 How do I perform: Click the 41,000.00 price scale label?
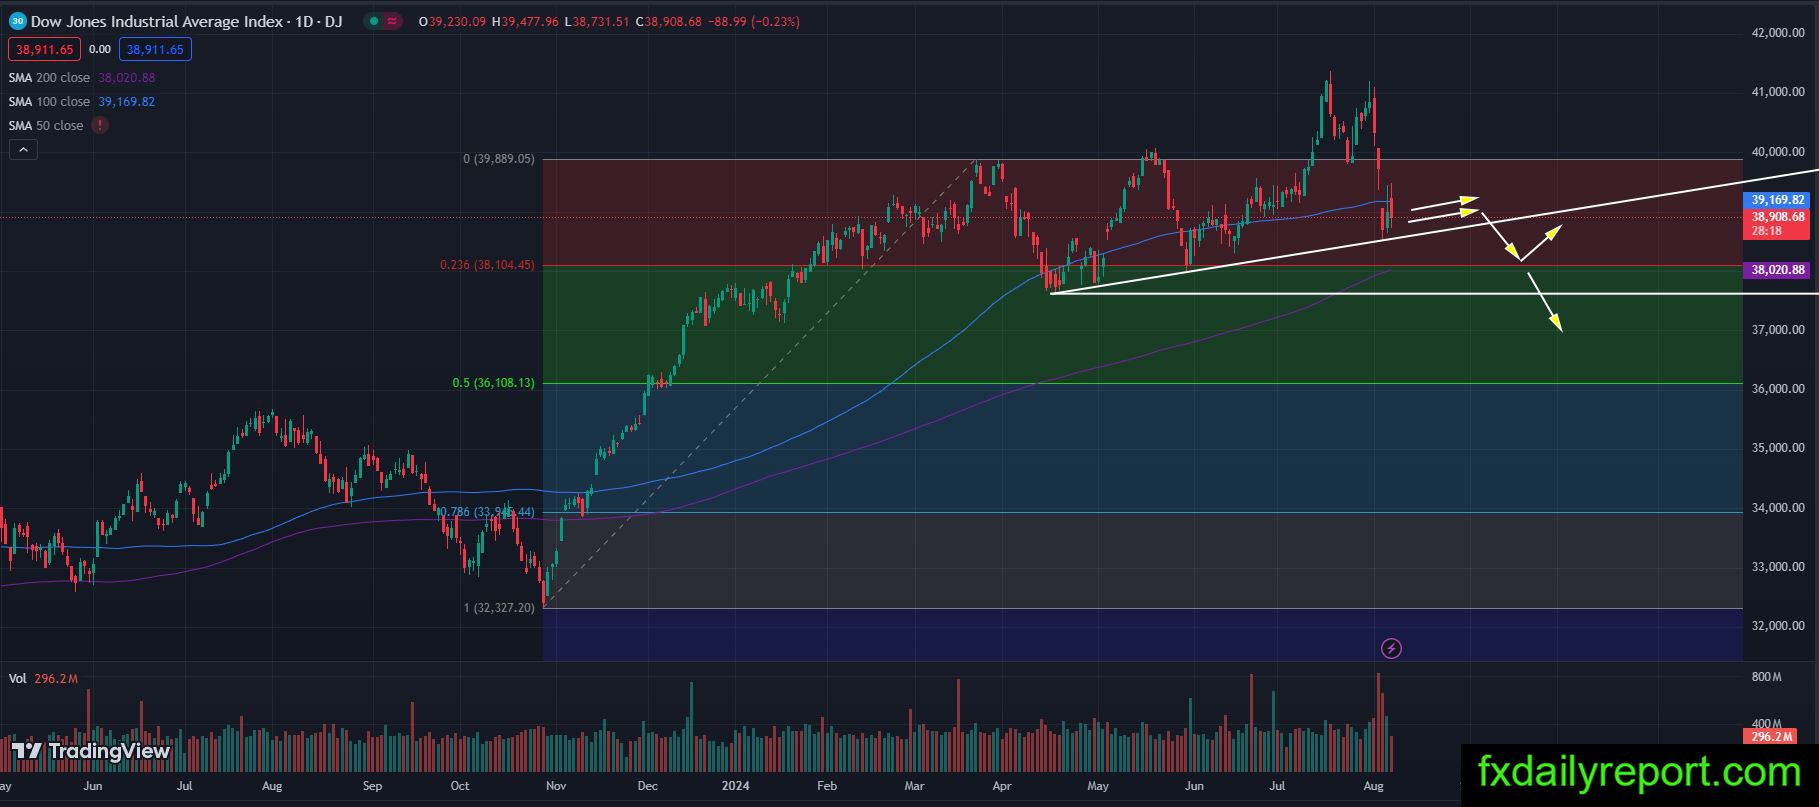coord(1778,92)
